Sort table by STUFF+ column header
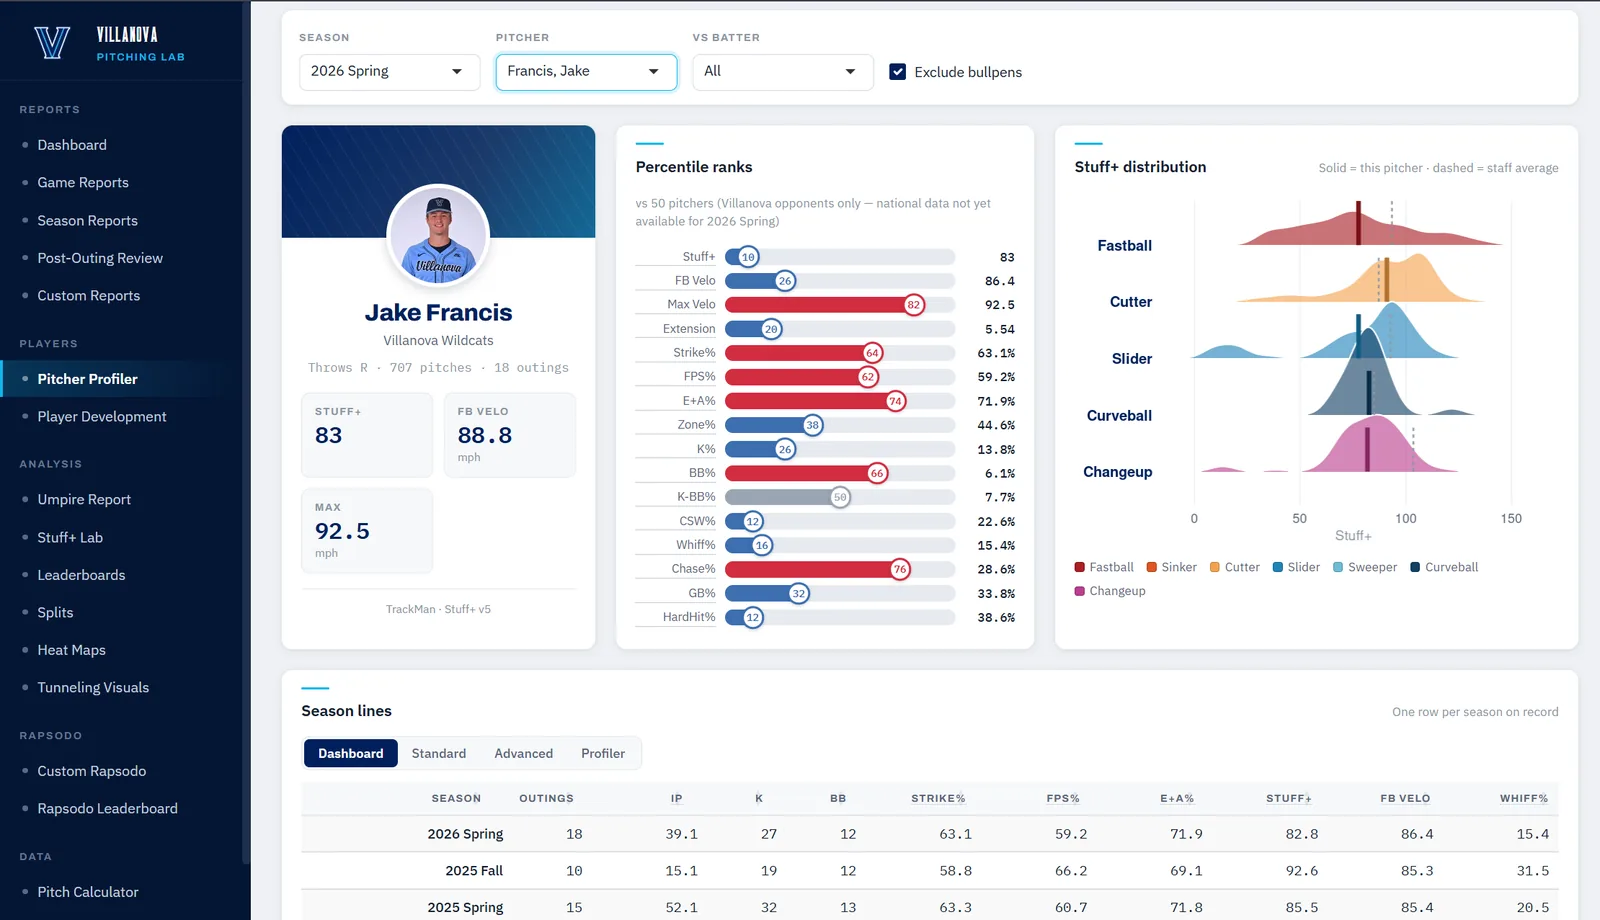The width and height of the screenshot is (1600, 920). (1288, 798)
